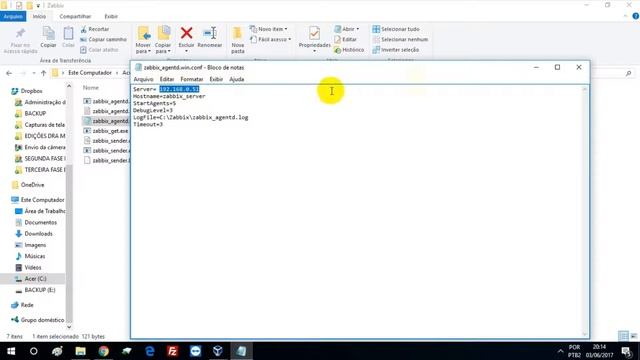Click Selecionar tudo in ribbon
This screenshot has height=360, width=640.
click(x=396, y=29)
